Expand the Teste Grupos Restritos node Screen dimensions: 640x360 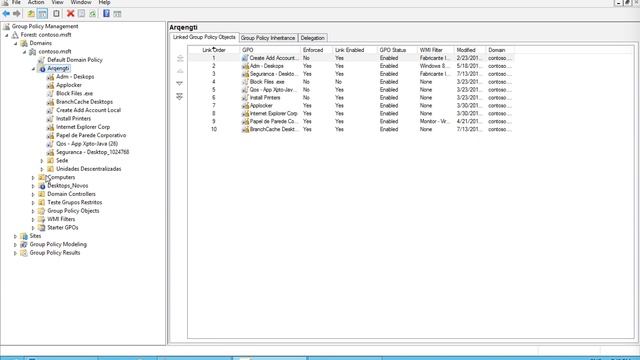(x=33, y=203)
